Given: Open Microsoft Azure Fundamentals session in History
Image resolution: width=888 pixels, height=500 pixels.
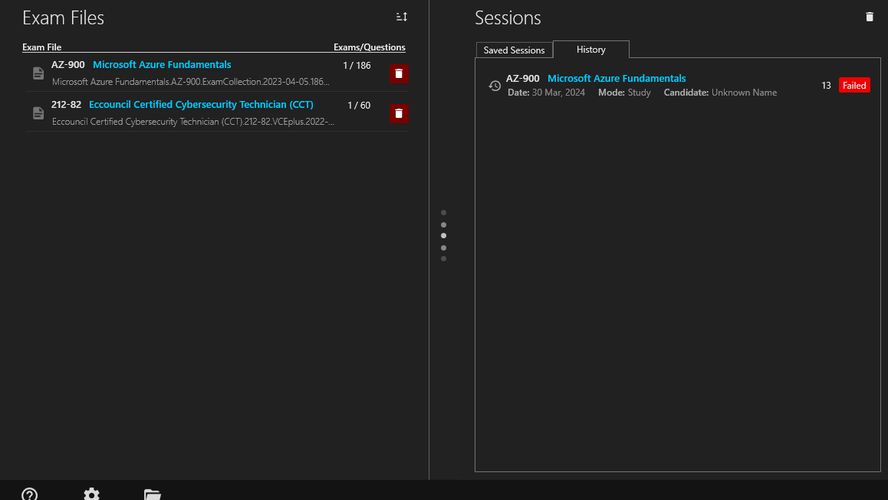Looking at the screenshot, I should tap(616, 79).
